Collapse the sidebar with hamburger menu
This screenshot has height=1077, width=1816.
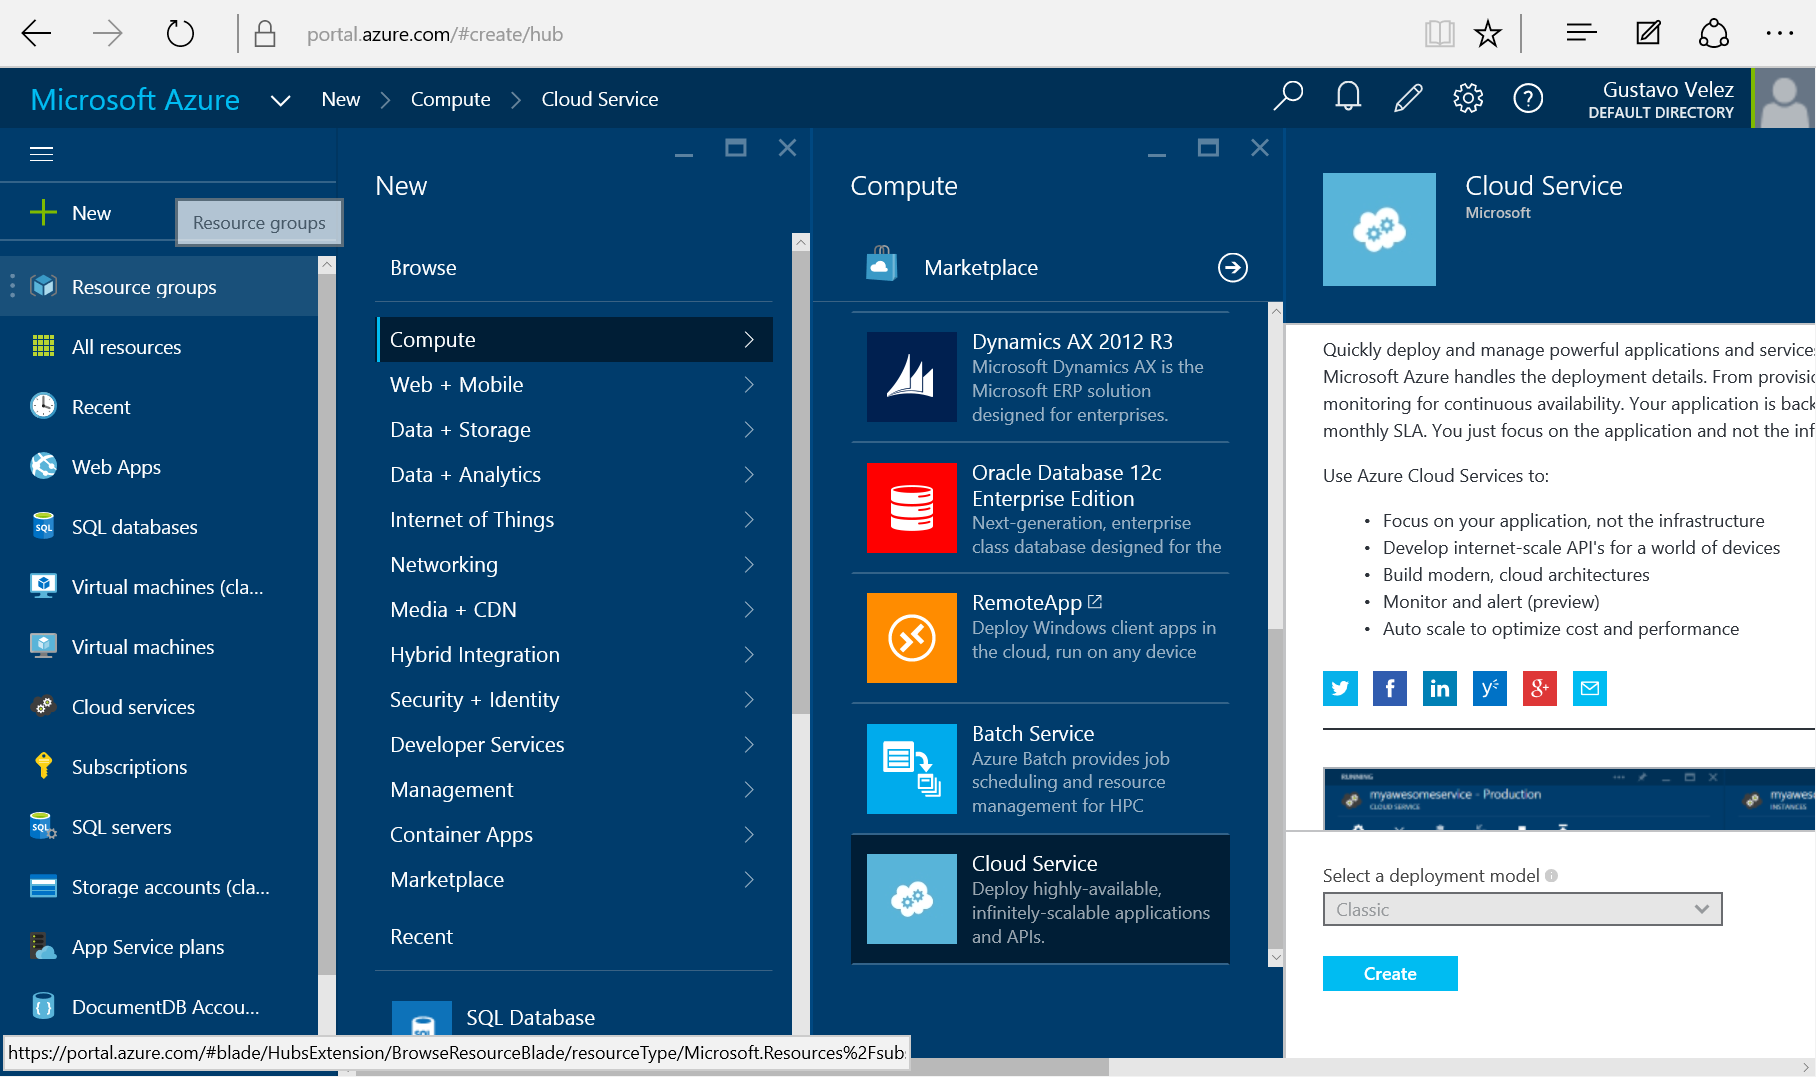pyautogui.click(x=41, y=153)
